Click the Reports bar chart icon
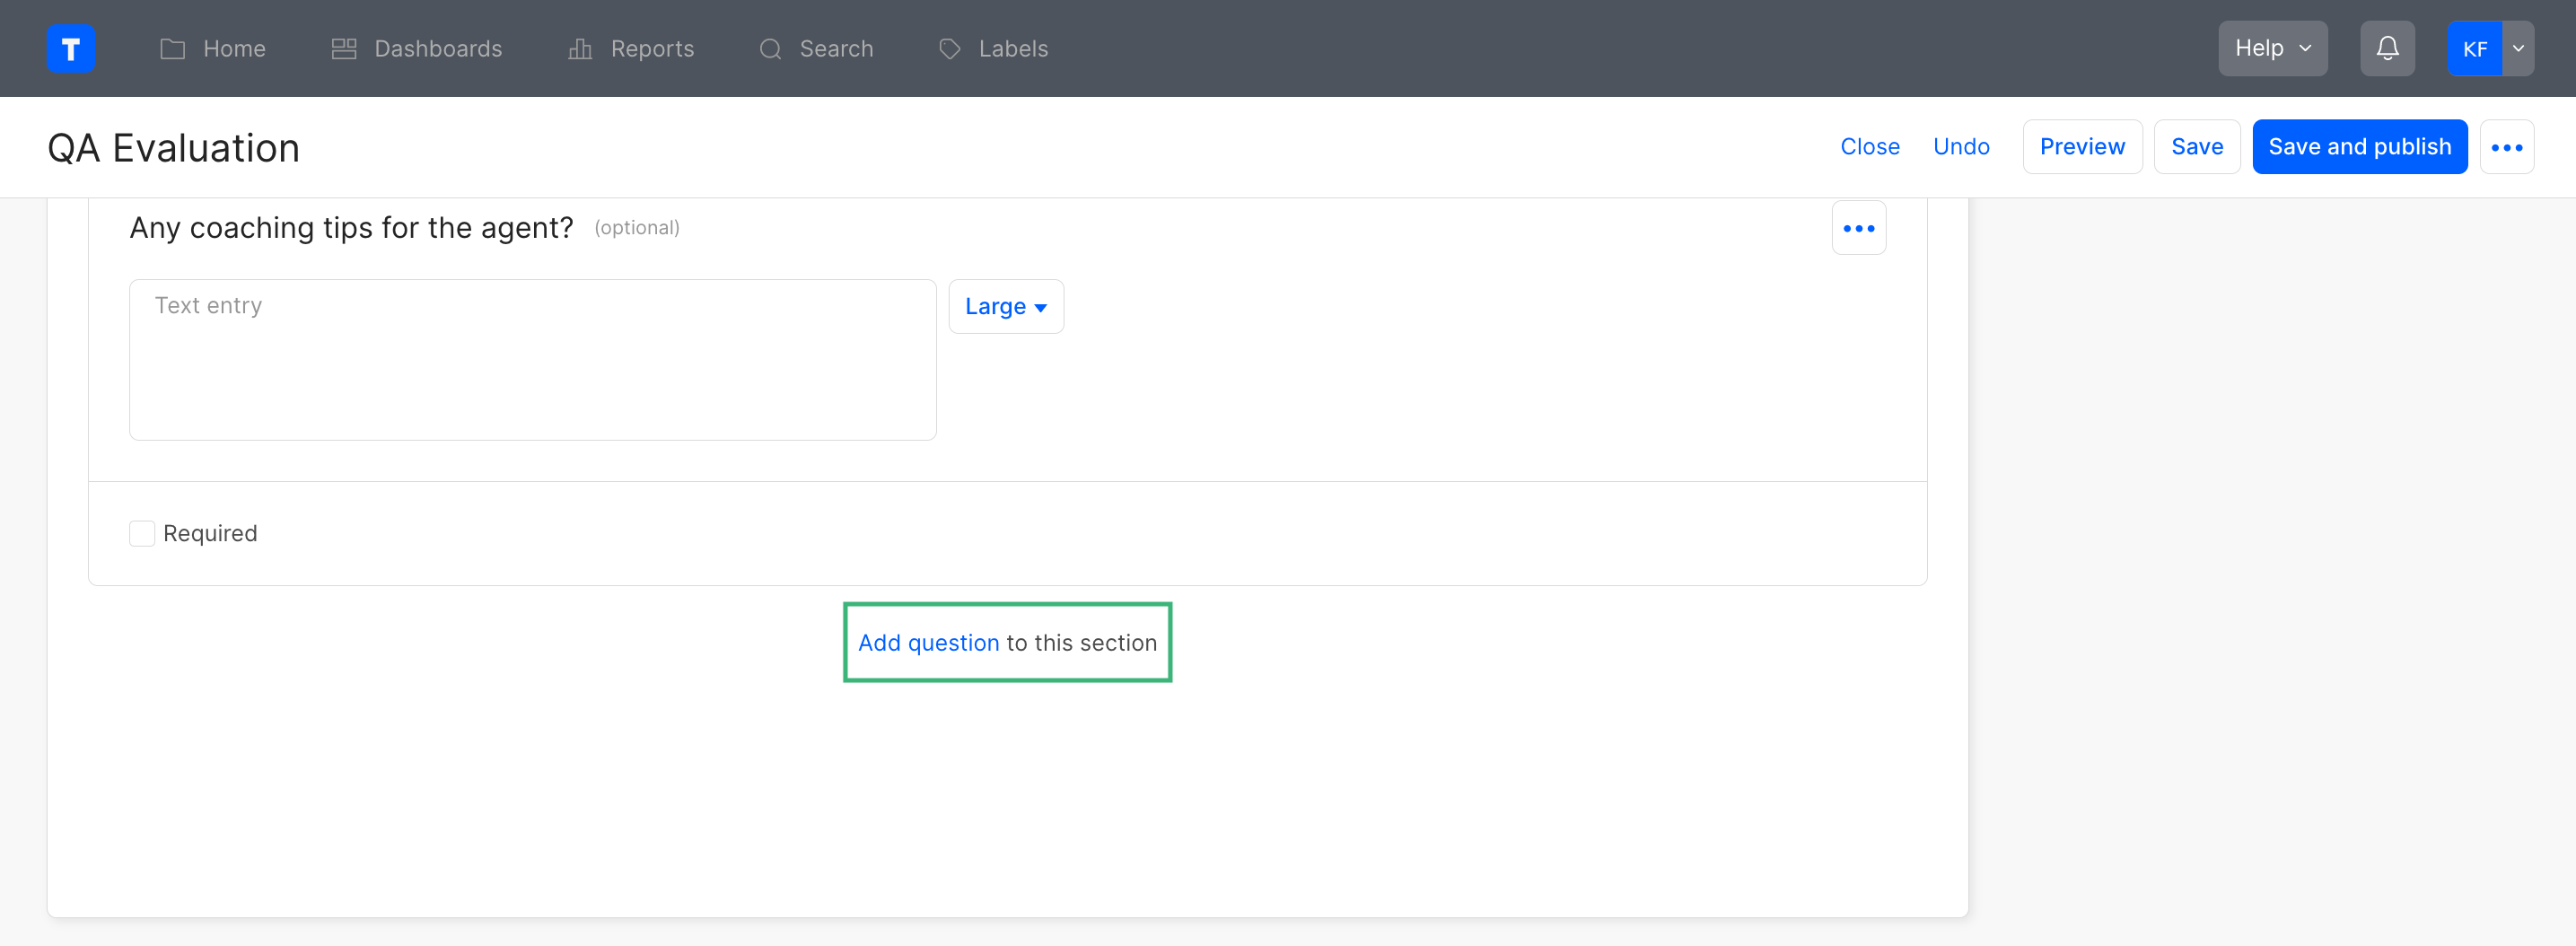Image resolution: width=2576 pixels, height=946 pixels. (x=580, y=48)
